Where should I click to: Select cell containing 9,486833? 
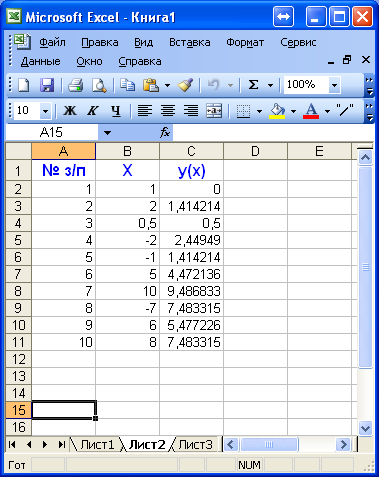pyautogui.click(x=191, y=291)
